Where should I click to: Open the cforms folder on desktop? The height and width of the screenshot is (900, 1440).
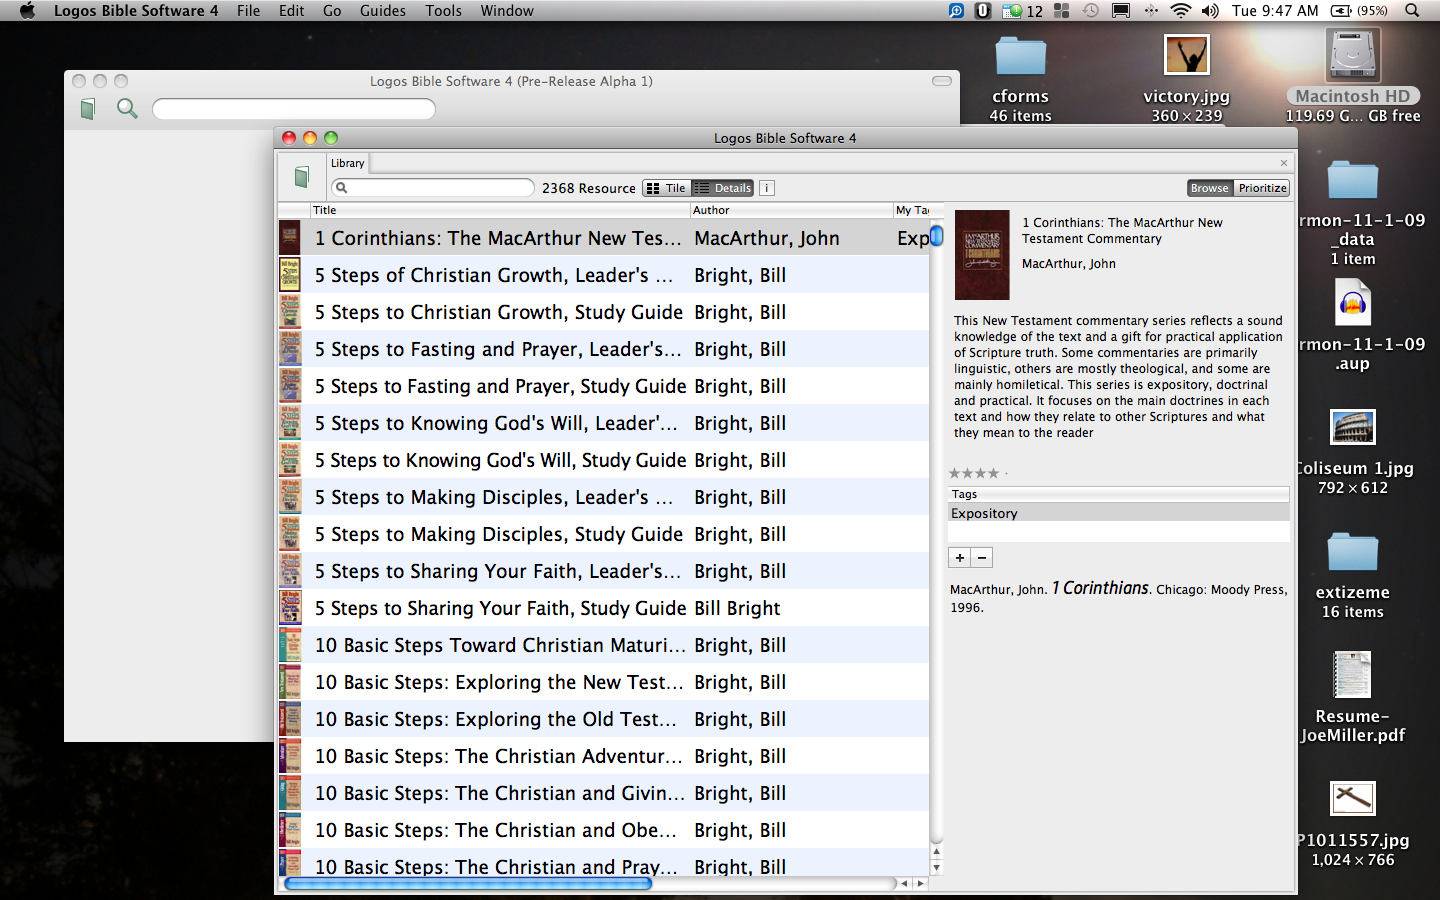(1020, 58)
